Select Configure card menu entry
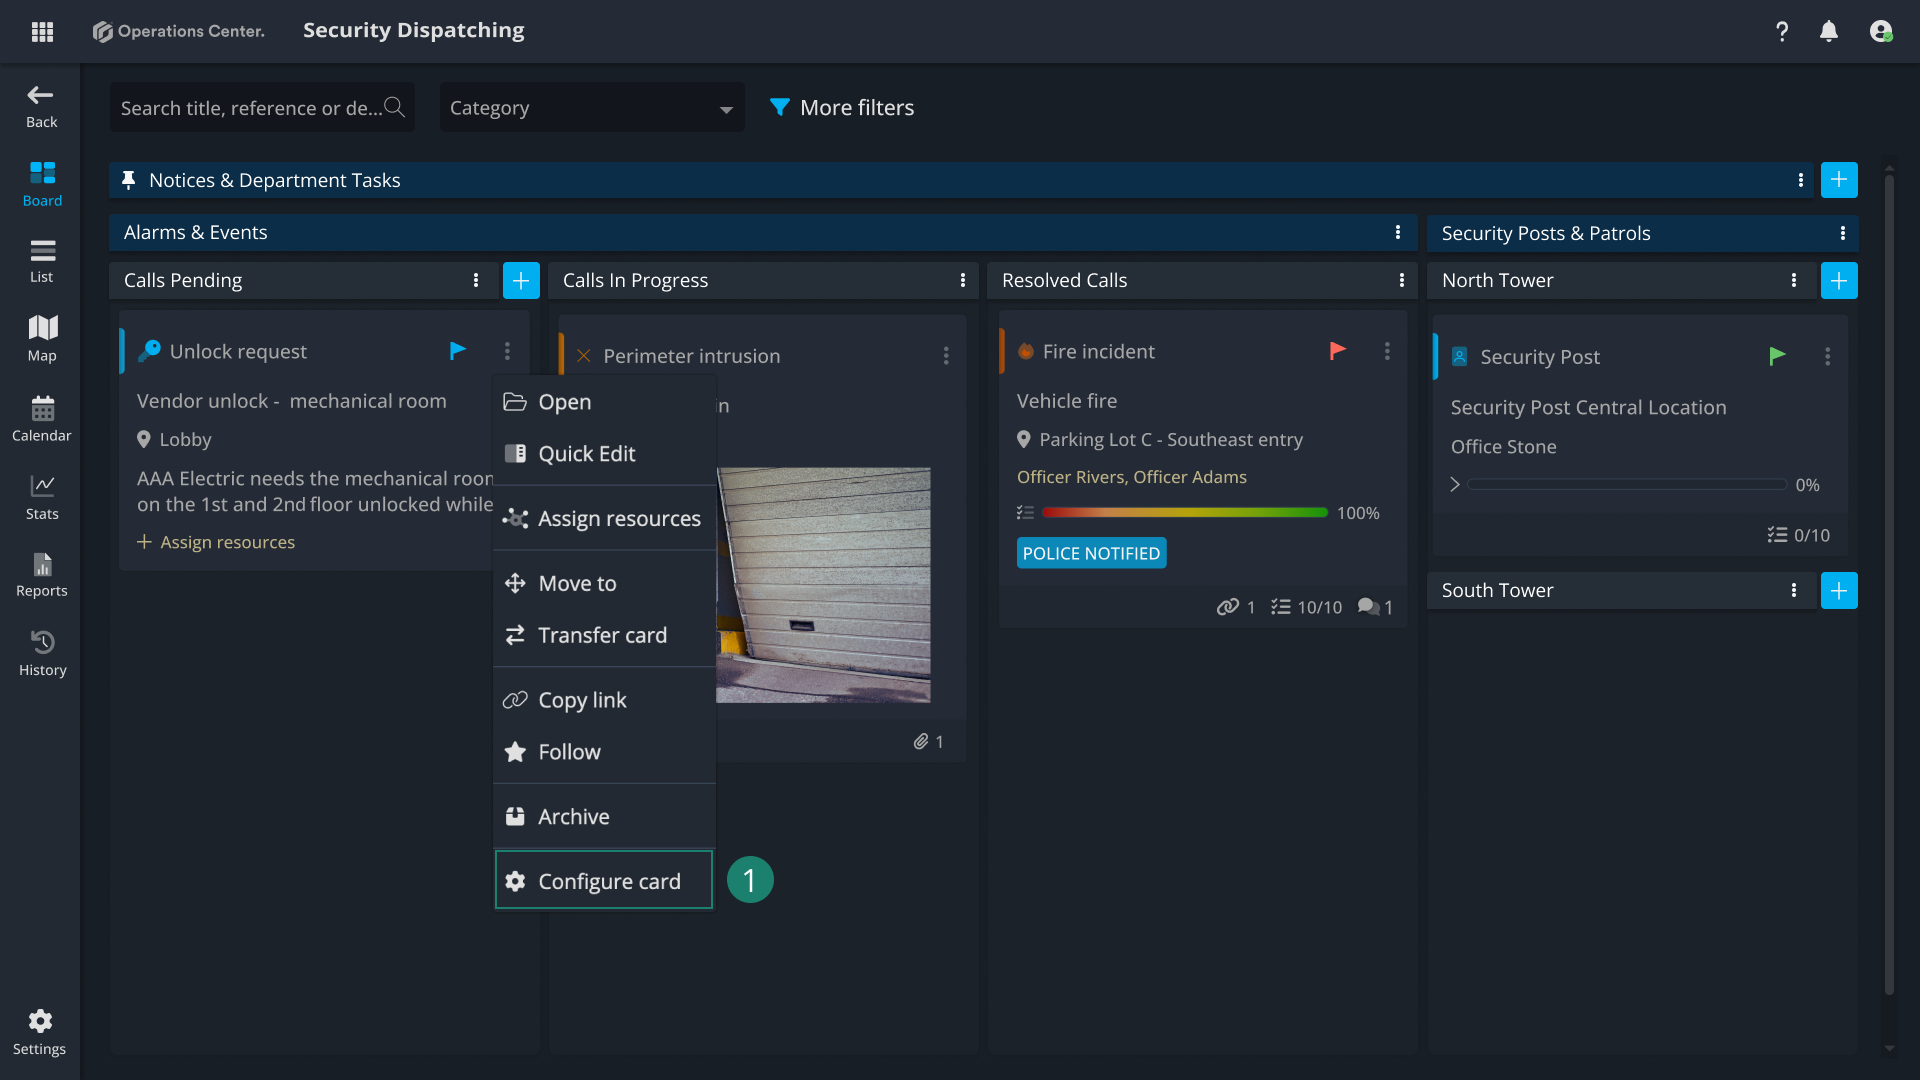 point(604,881)
